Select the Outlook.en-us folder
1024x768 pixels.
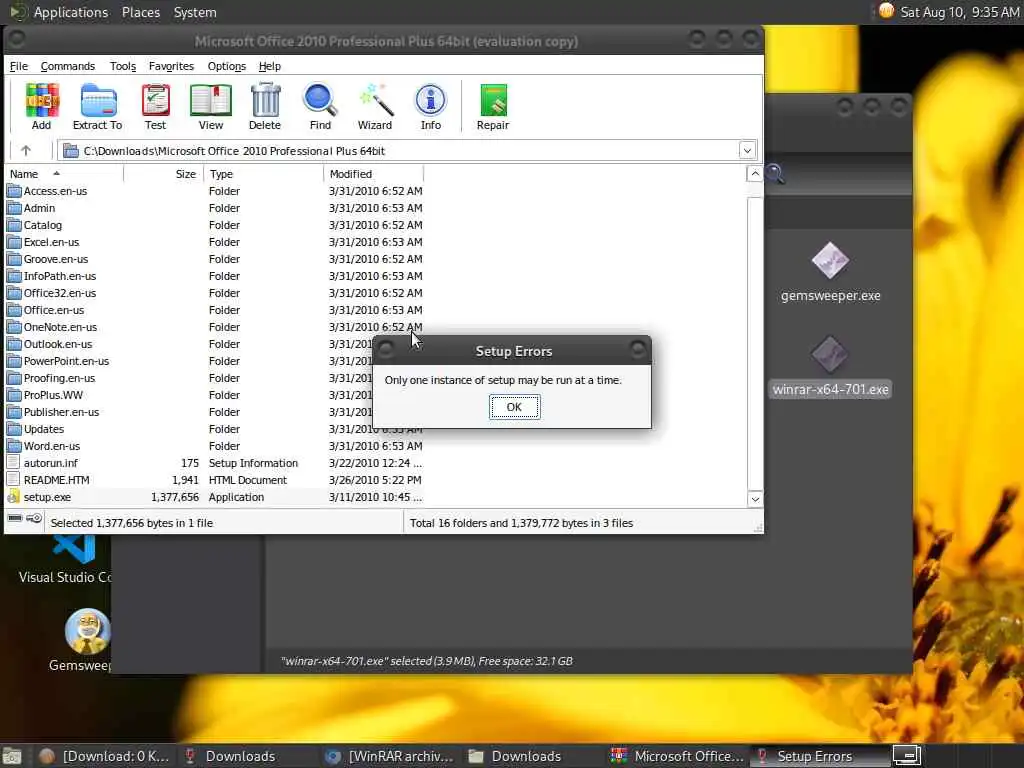click(x=57, y=344)
